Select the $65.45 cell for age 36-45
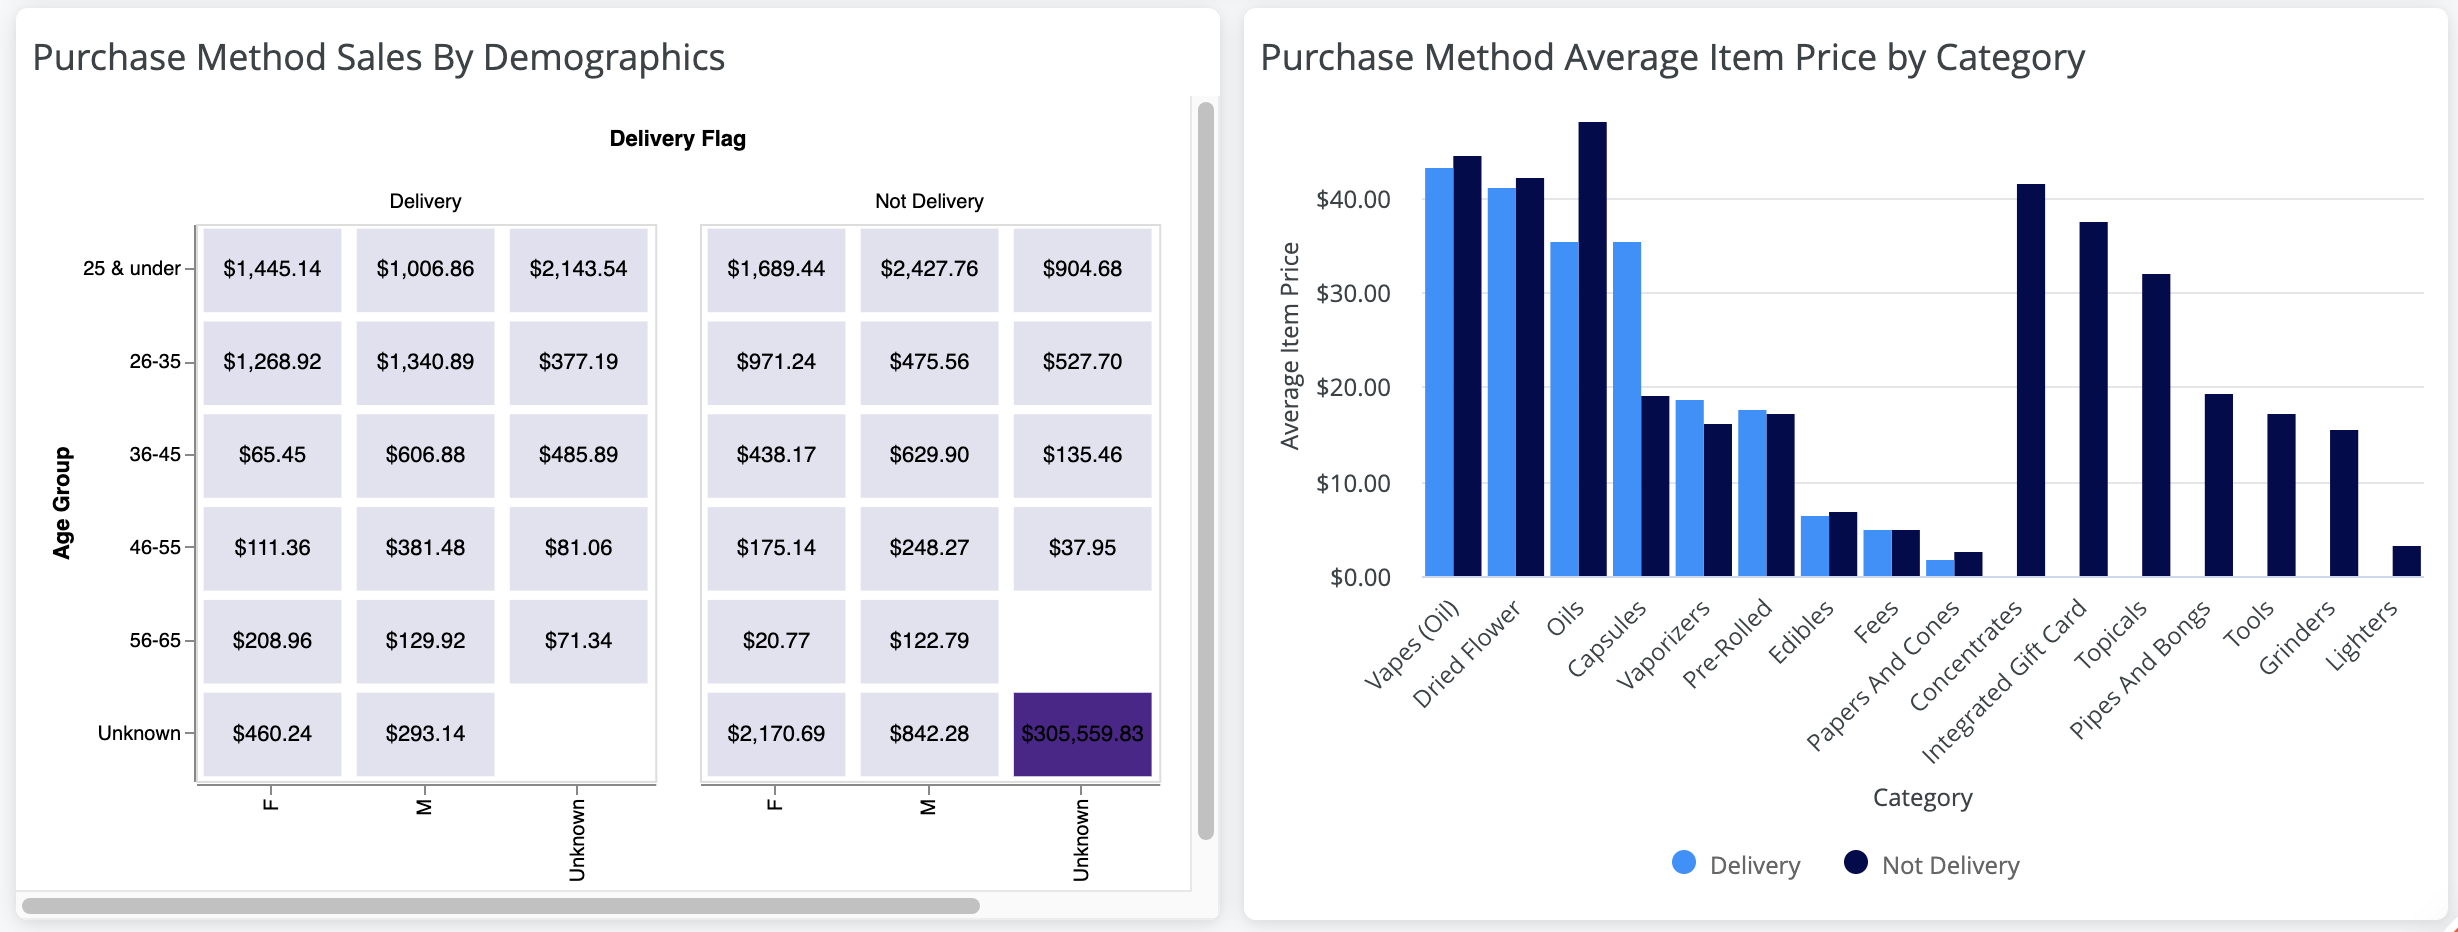This screenshot has height=932, width=2458. (x=272, y=455)
